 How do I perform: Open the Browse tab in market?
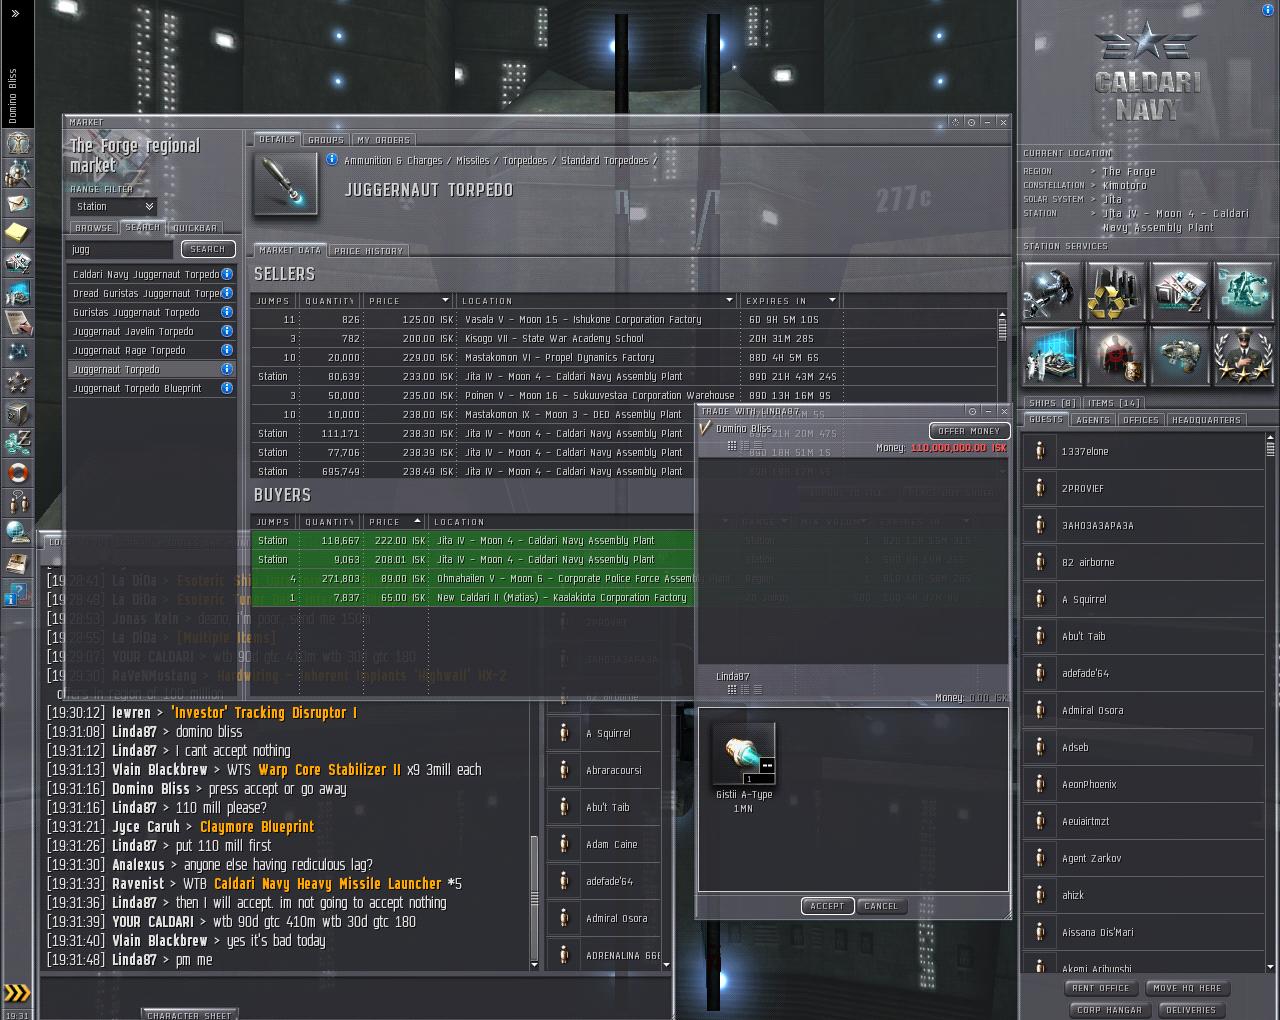click(x=94, y=228)
